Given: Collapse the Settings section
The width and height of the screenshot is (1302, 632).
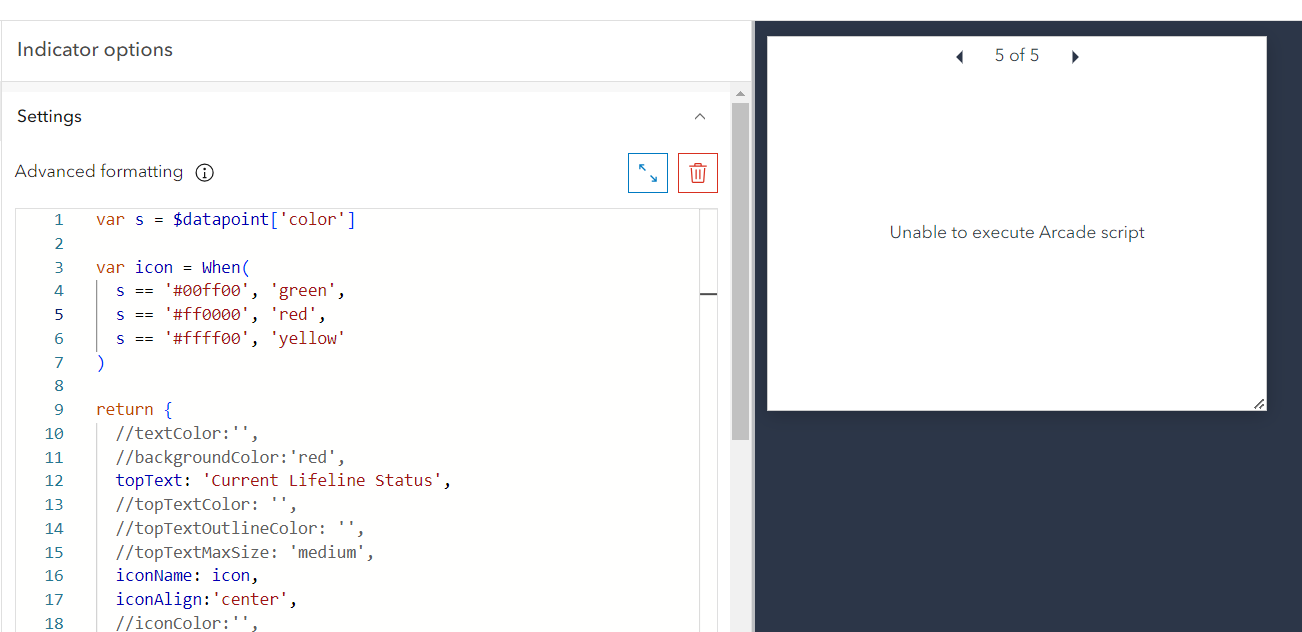Looking at the screenshot, I should (x=700, y=116).
